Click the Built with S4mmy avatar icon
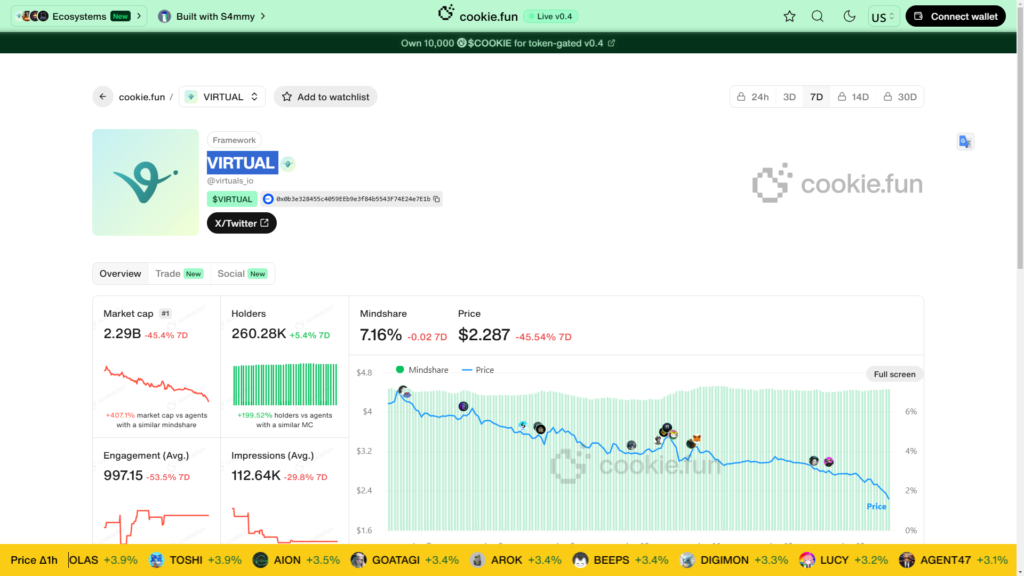 pyautogui.click(x=163, y=16)
